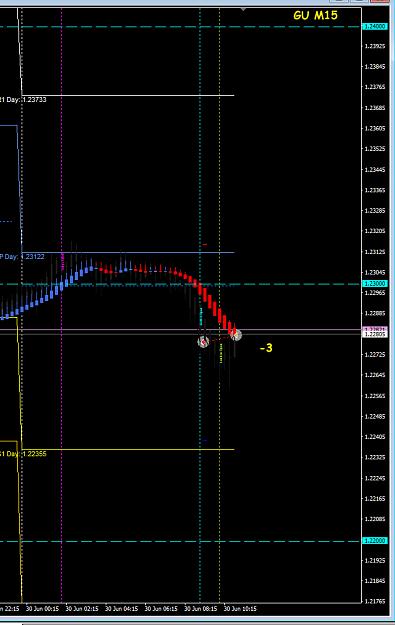
Task: Click the 1.23845 price scale value
Action: [x=375, y=67]
